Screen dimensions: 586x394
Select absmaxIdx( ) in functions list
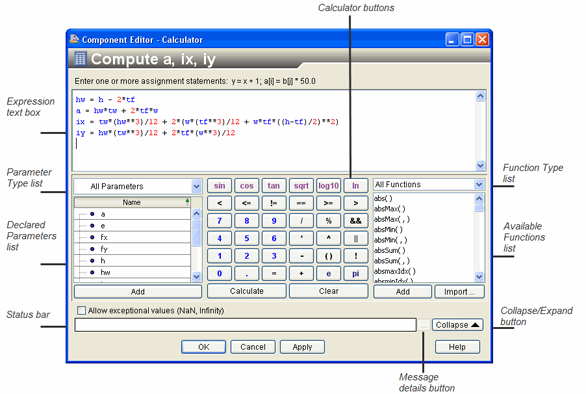tap(395, 271)
